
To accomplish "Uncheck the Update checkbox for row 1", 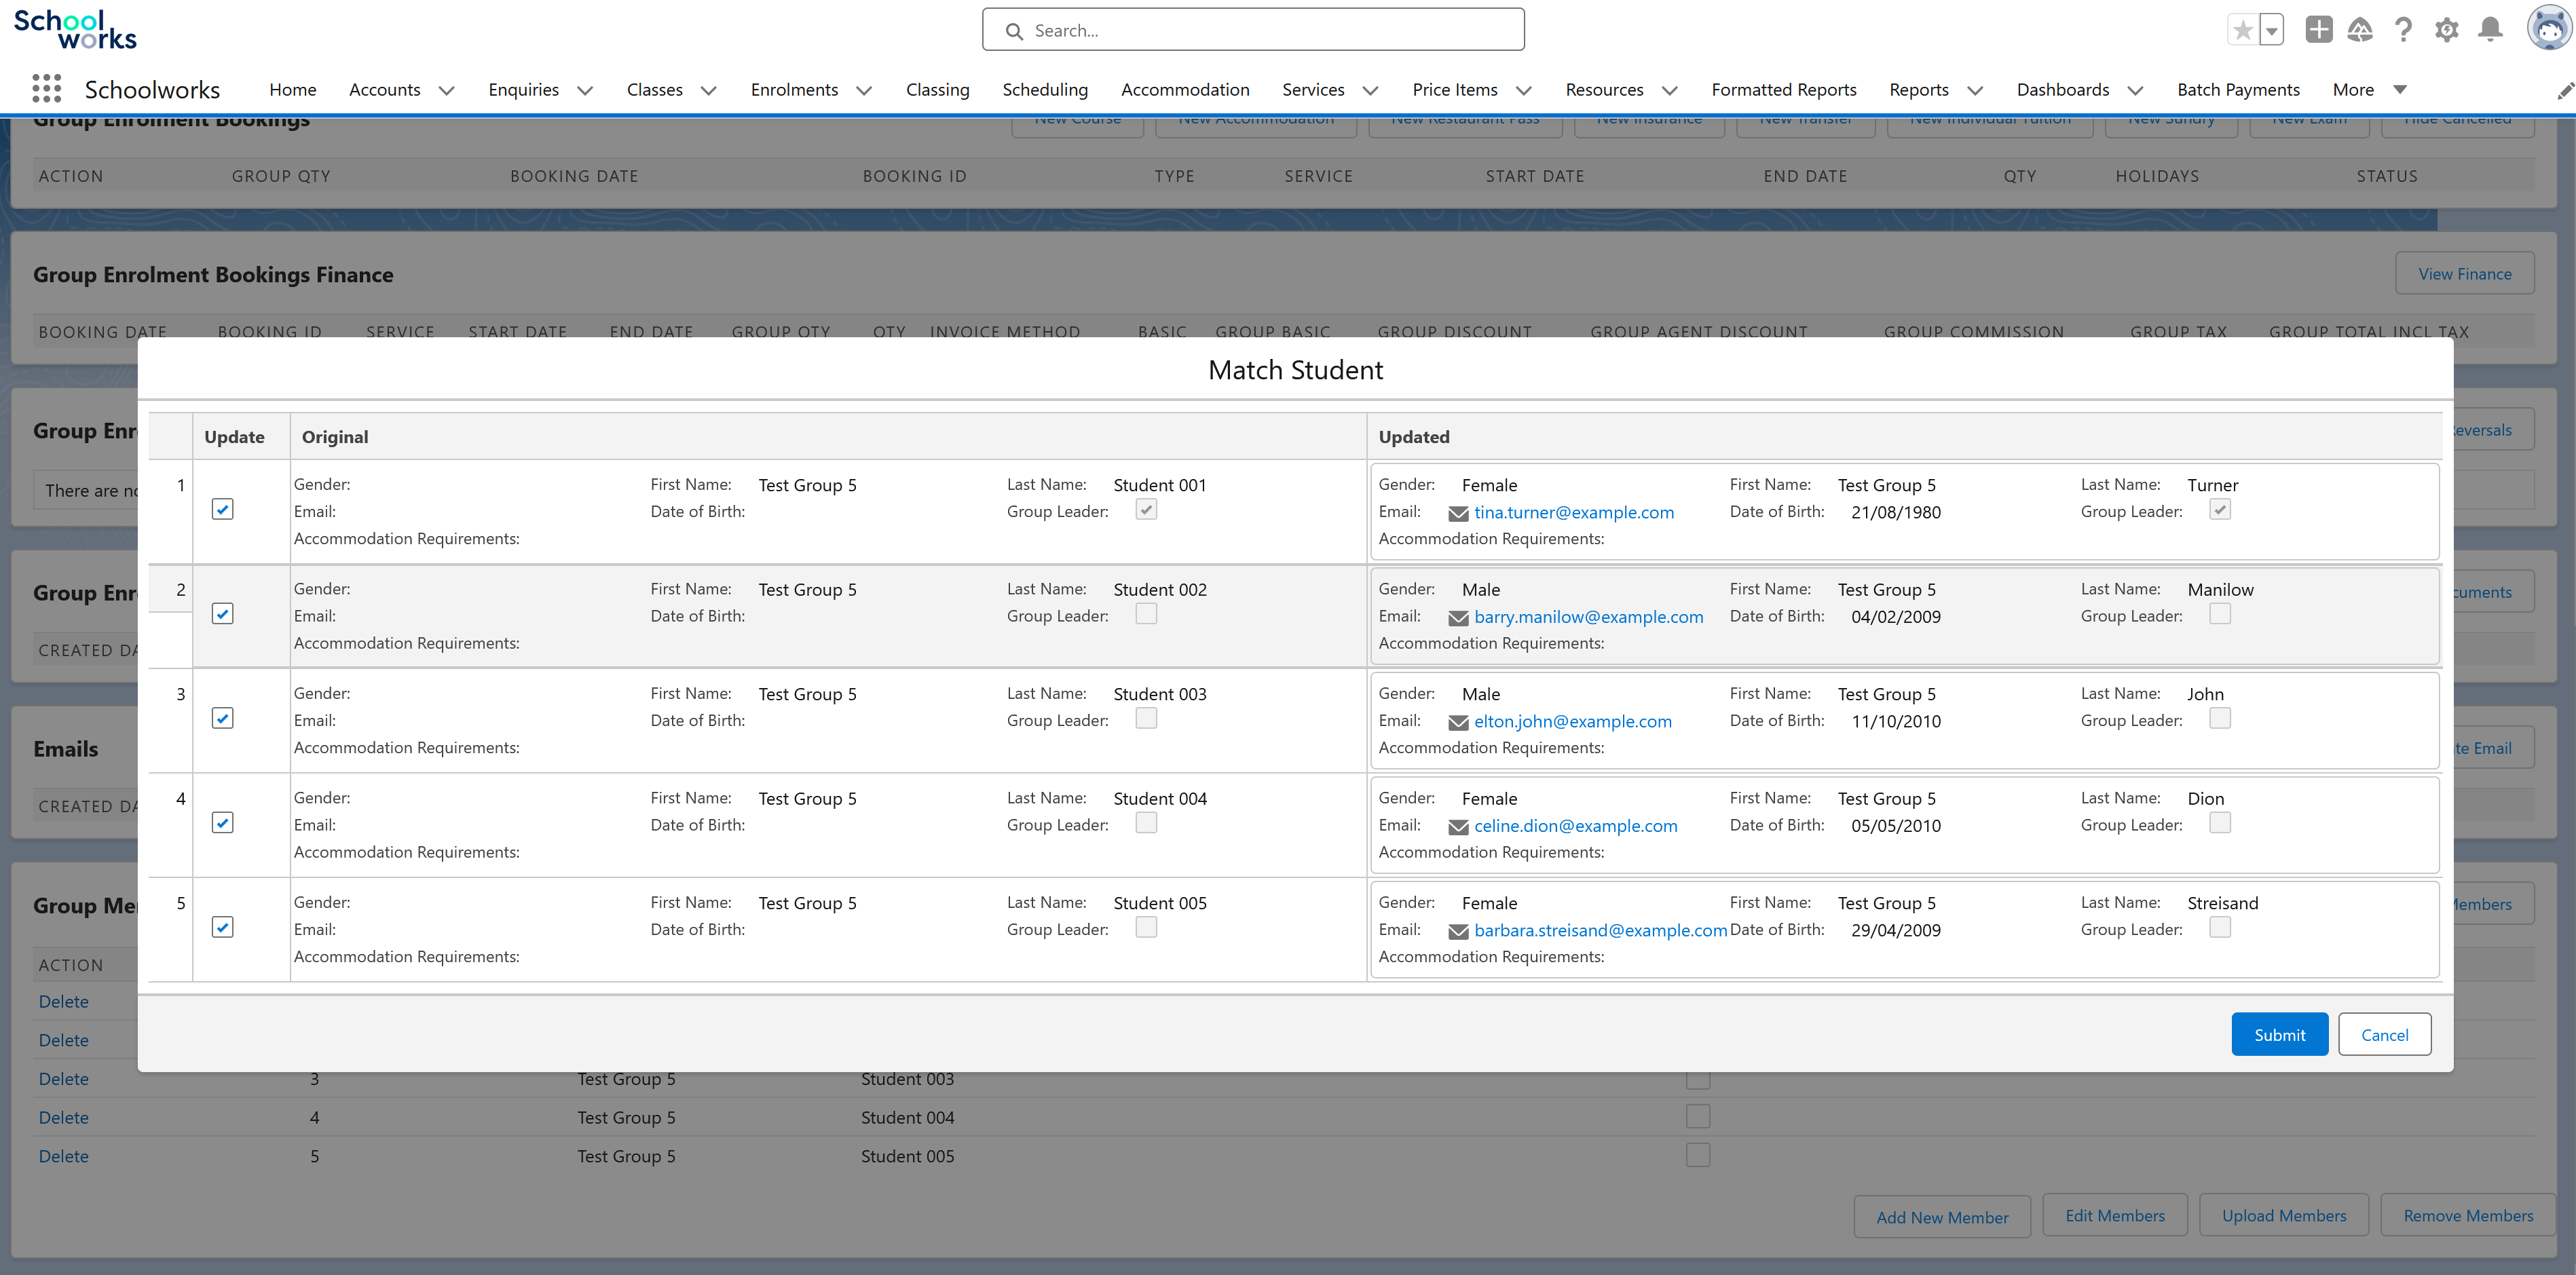I will pyautogui.click(x=223, y=510).
